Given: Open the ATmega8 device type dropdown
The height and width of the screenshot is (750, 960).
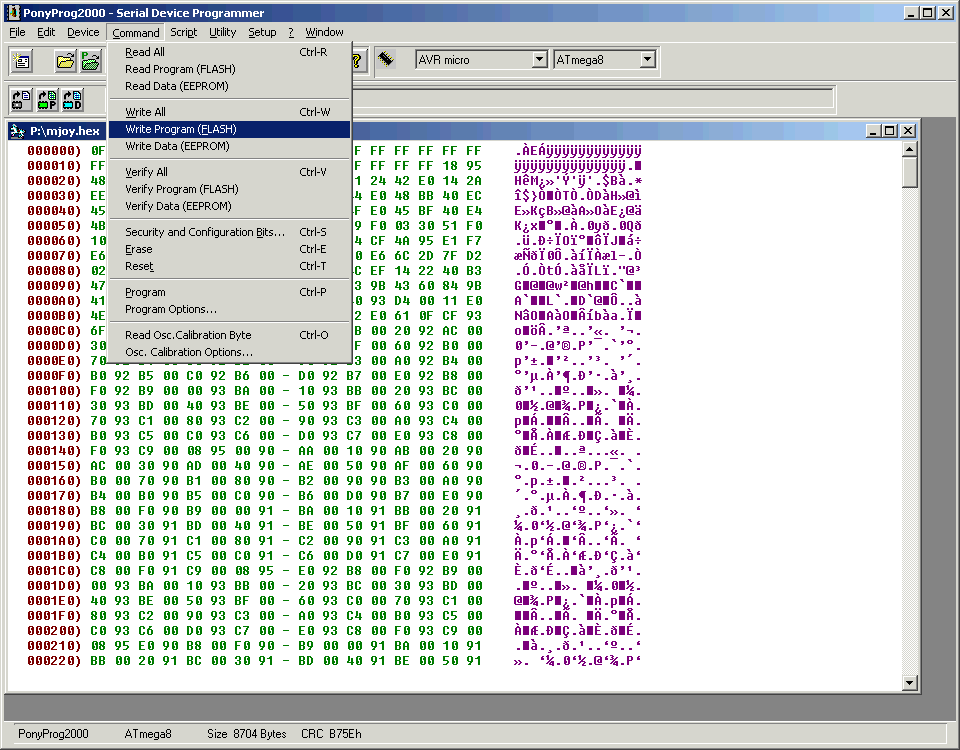Looking at the screenshot, I should [x=647, y=60].
